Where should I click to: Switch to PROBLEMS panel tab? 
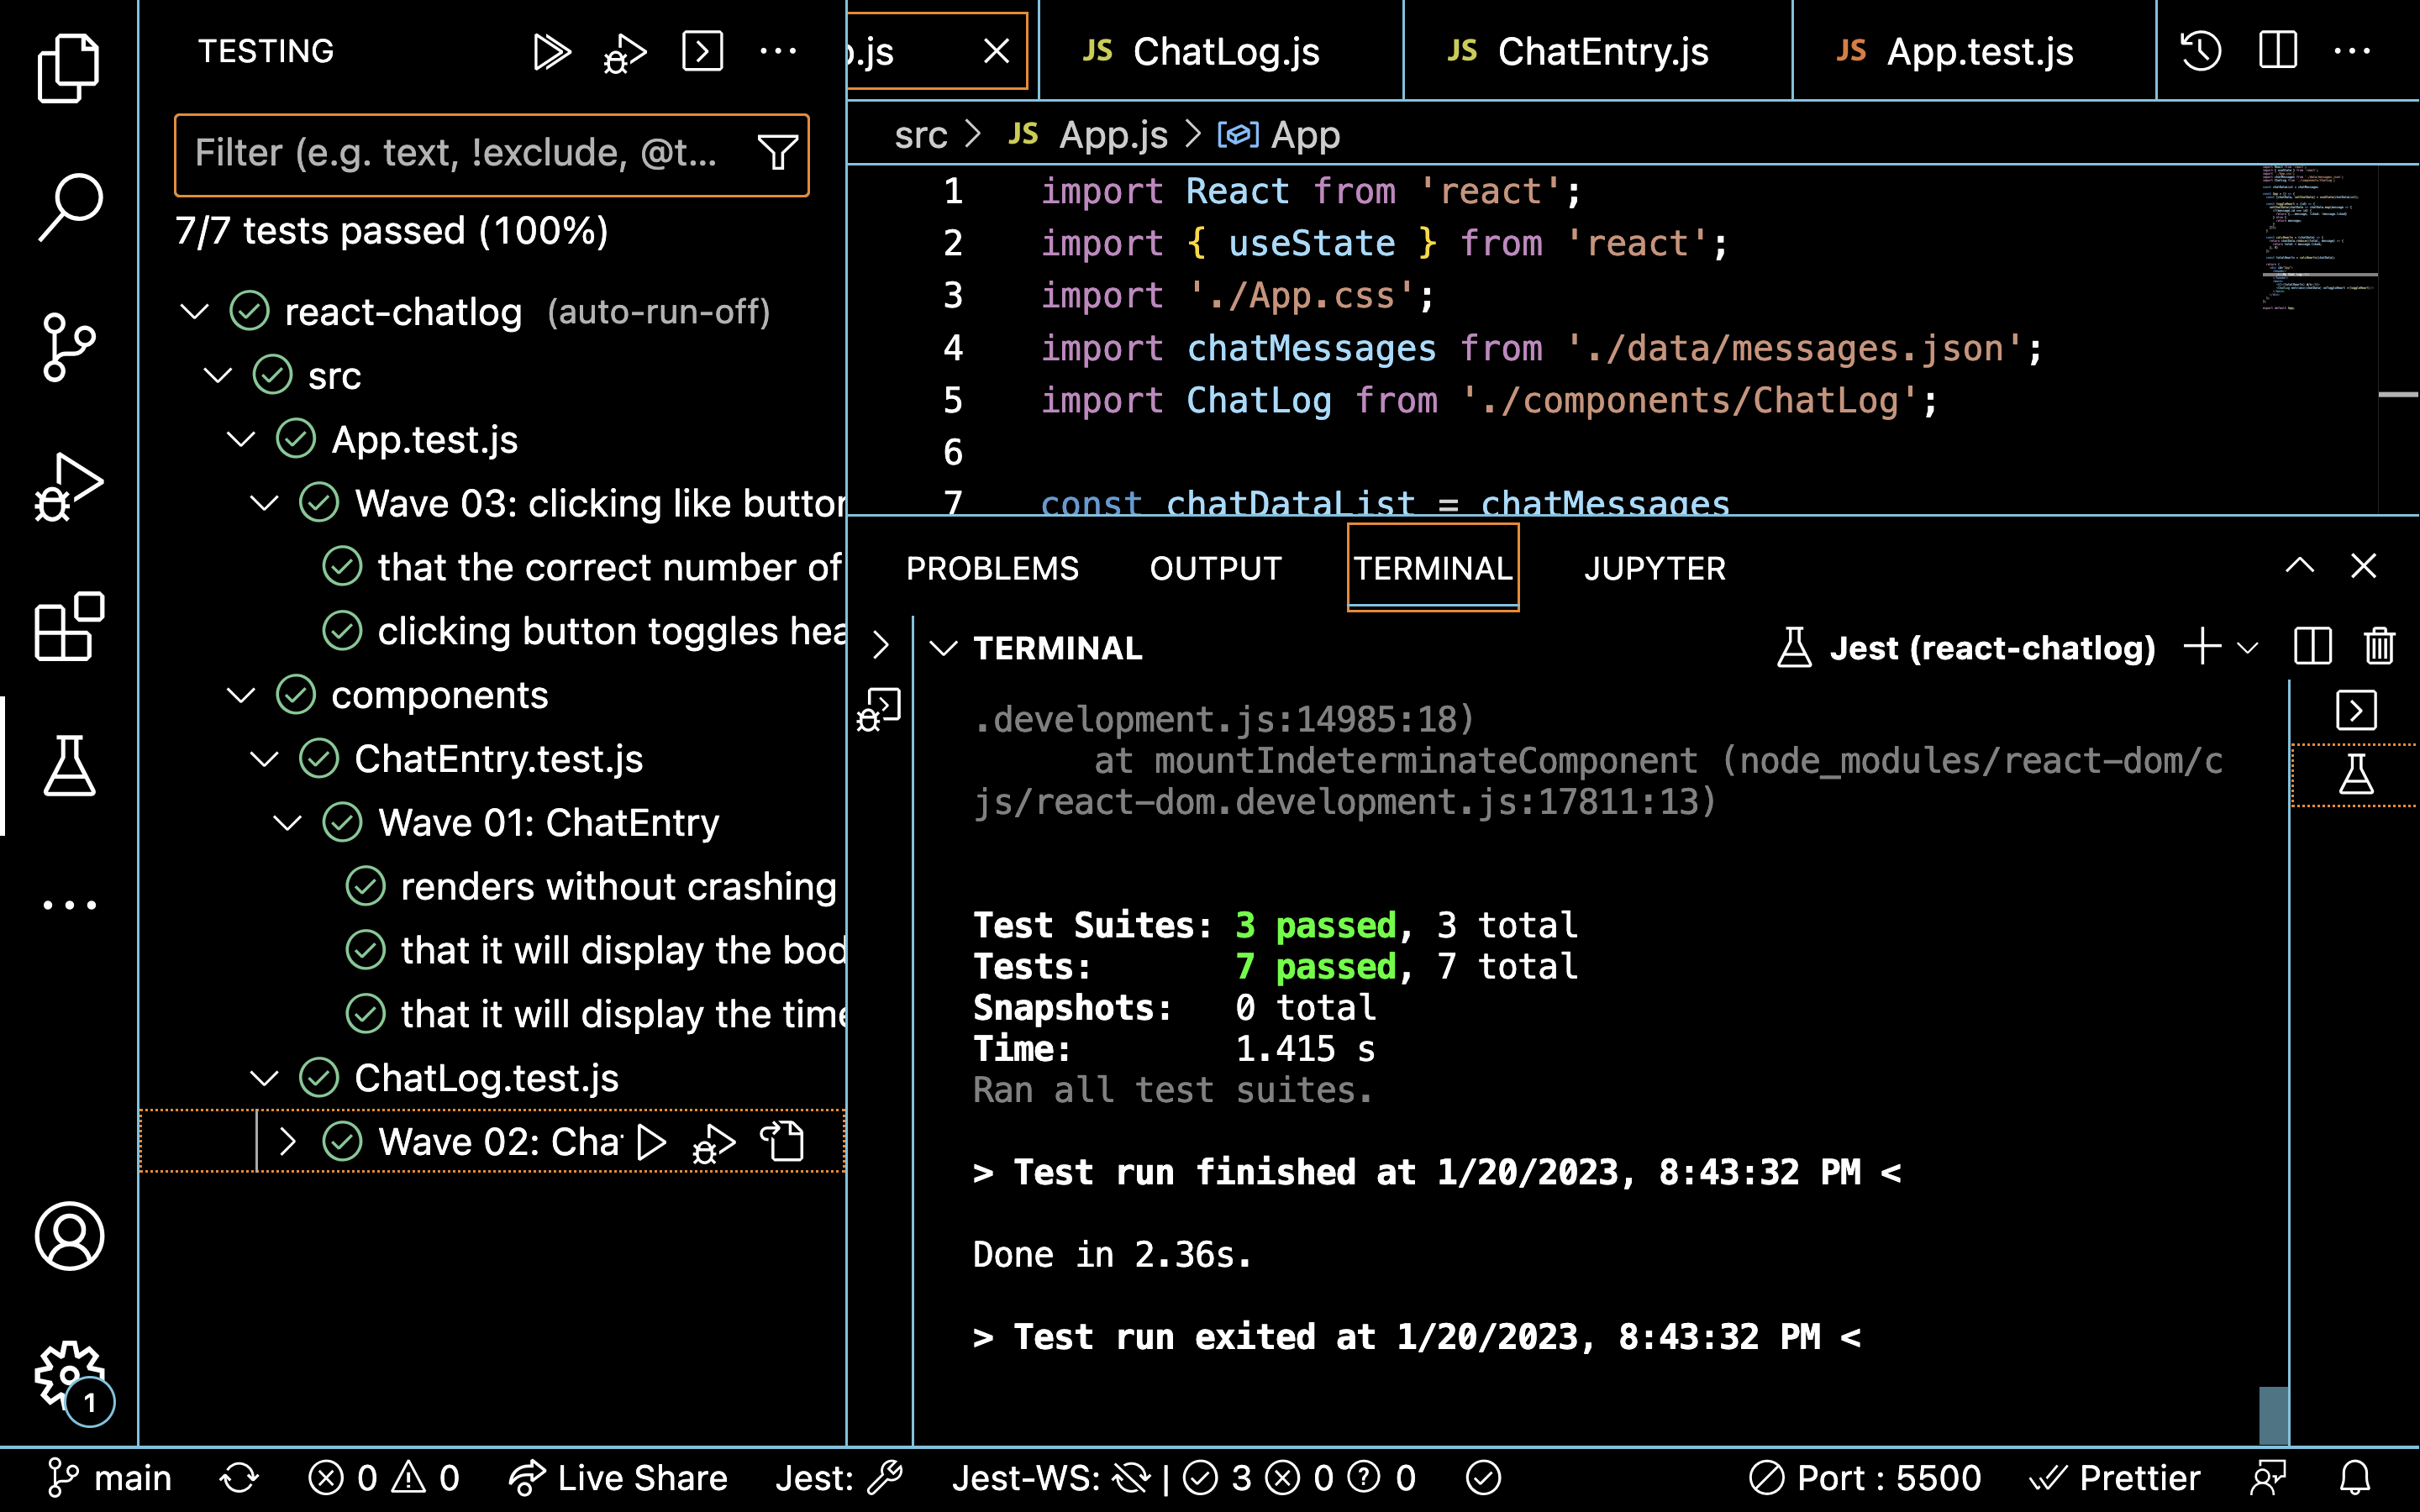992,568
